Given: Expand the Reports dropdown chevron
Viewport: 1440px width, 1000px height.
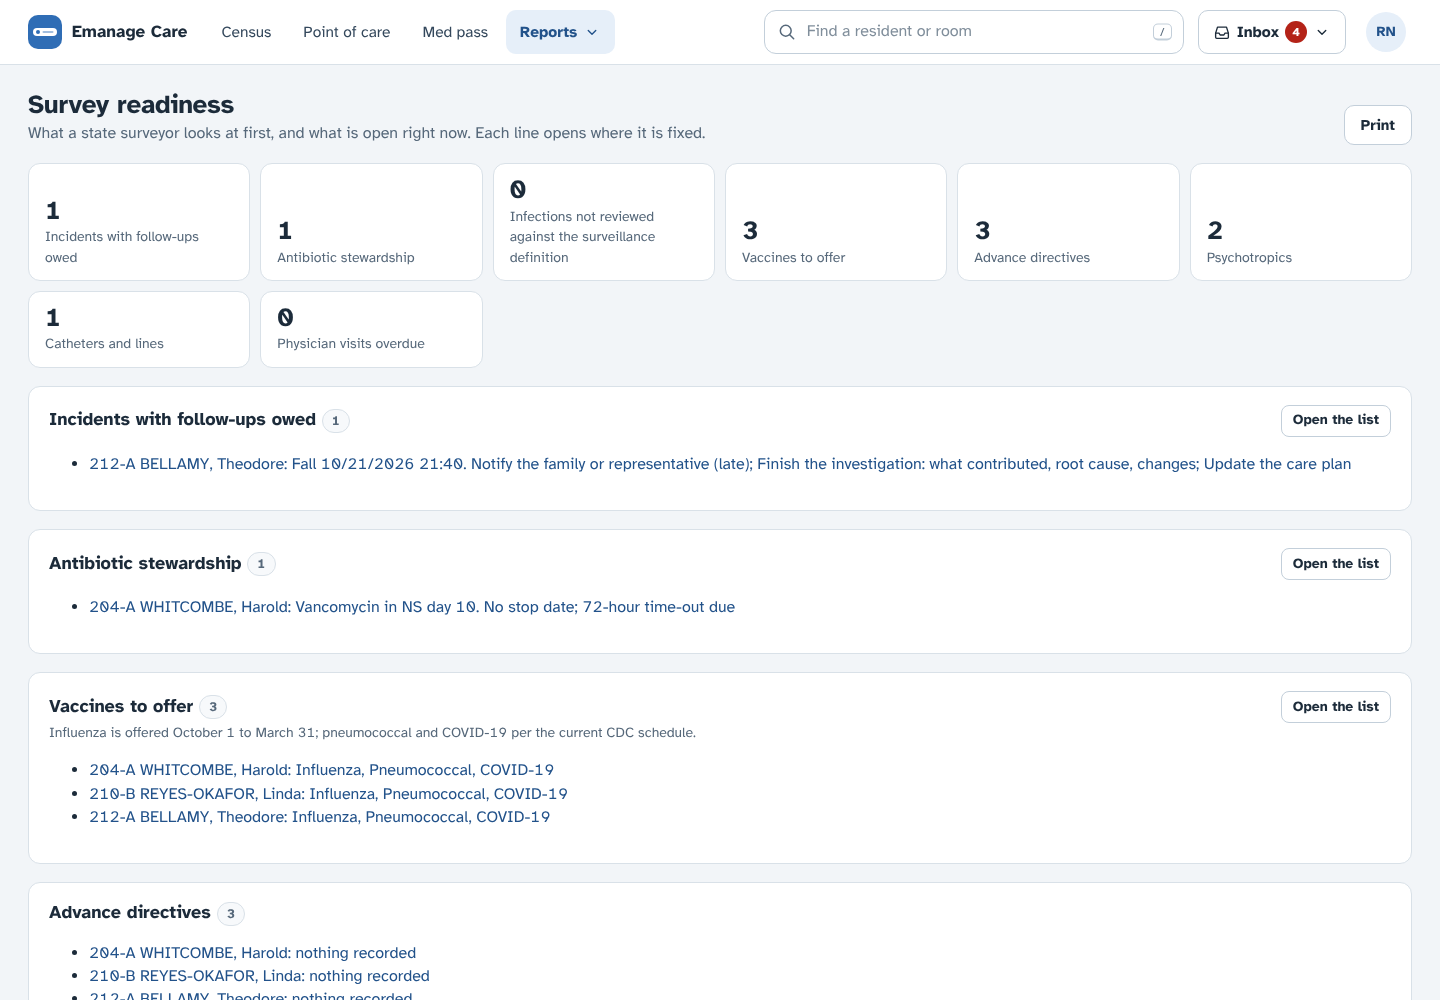Looking at the screenshot, I should (x=592, y=32).
